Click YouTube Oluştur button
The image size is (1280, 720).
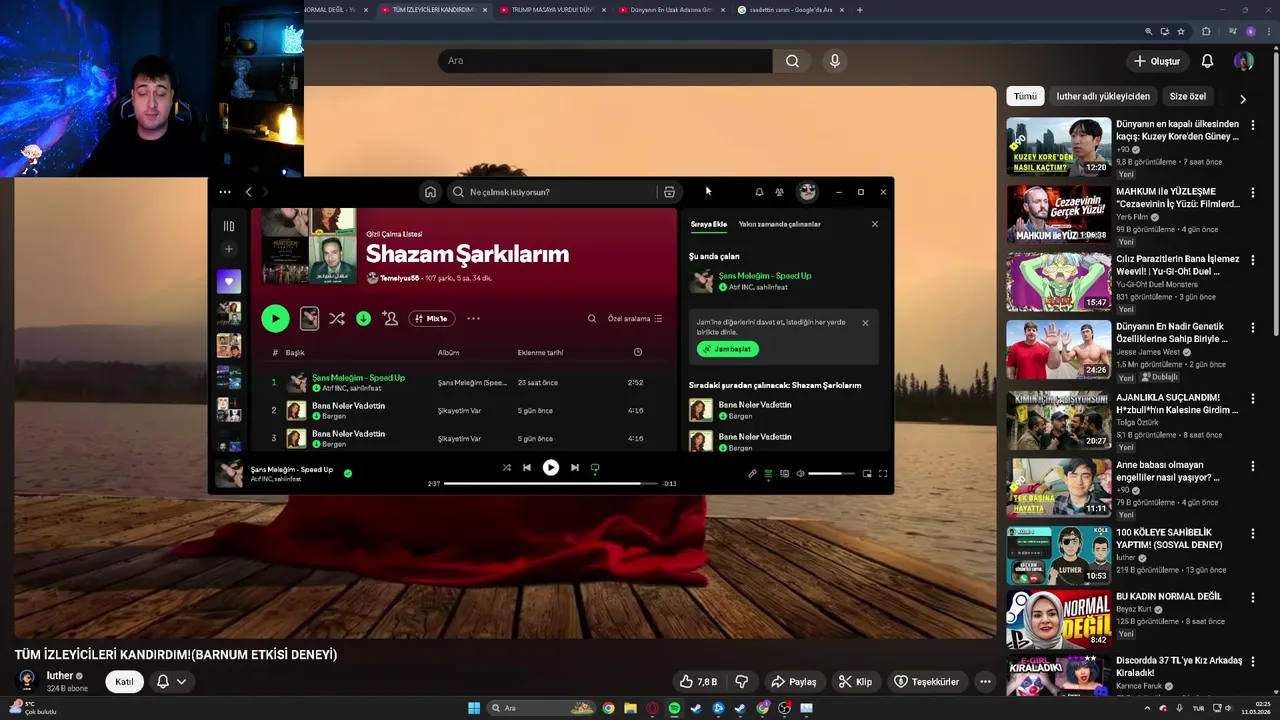1157,61
